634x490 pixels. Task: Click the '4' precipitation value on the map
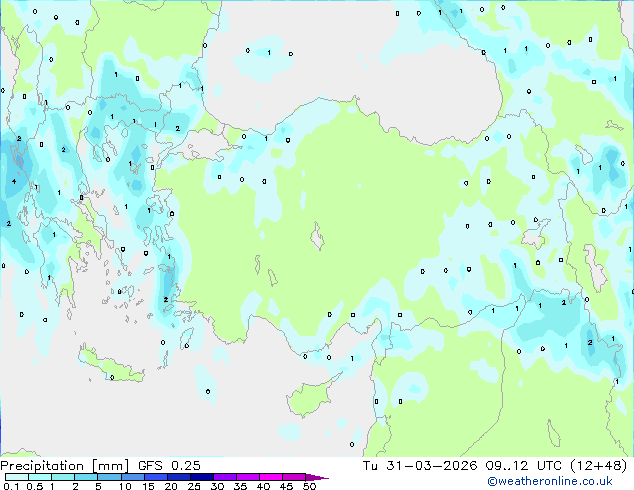pyautogui.click(x=14, y=182)
